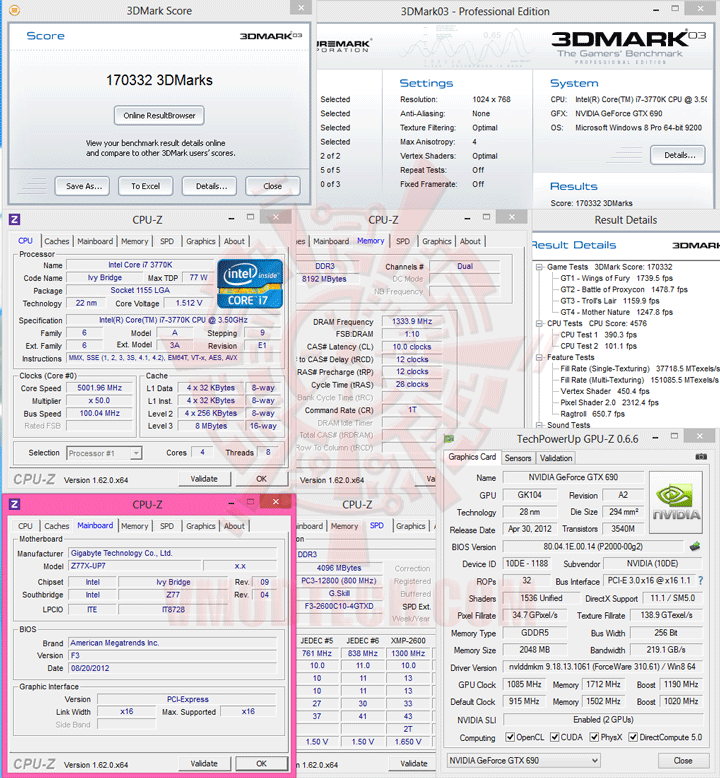Collapse the Game Tests tree node
Viewport: 720px width, 778px height.
(x=539, y=267)
